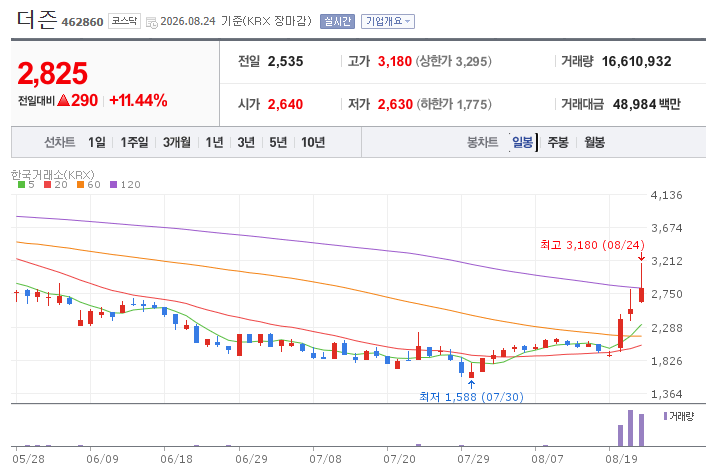Select the 1년 line chart period
706x476 pixels.
[x=214, y=142]
